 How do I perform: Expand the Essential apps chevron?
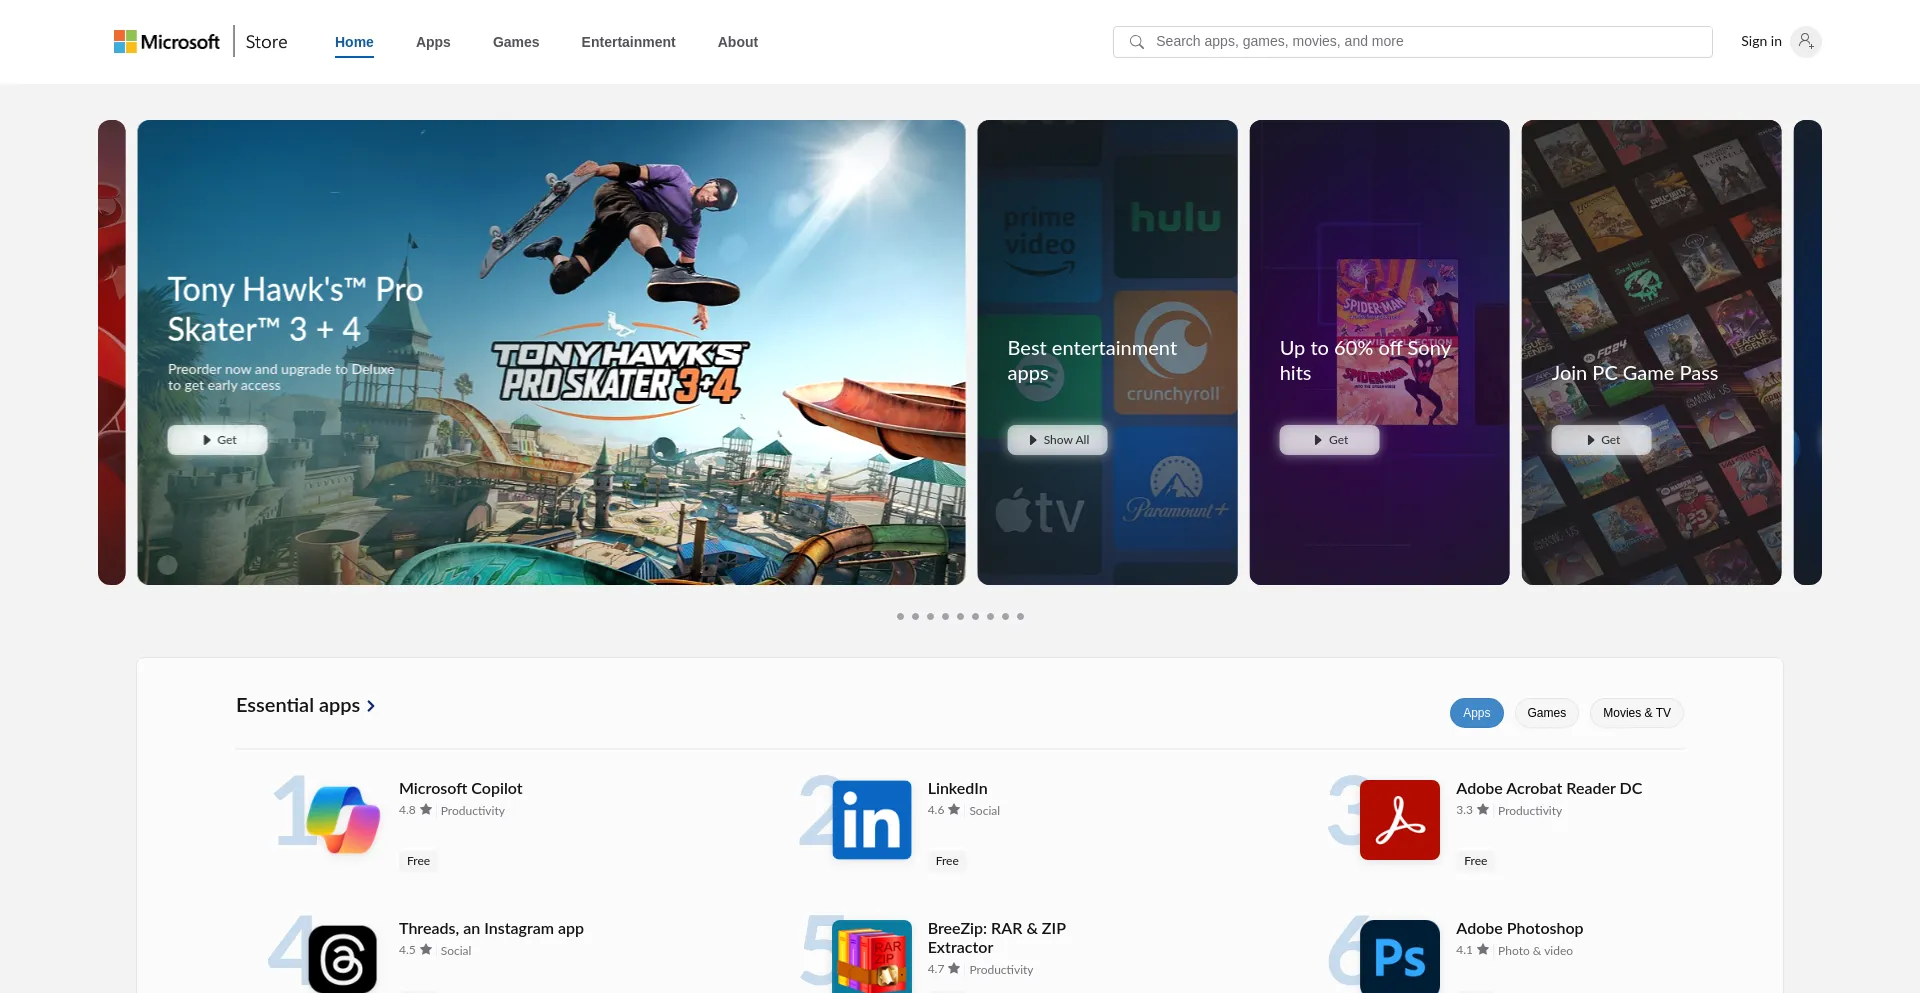[x=371, y=706]
